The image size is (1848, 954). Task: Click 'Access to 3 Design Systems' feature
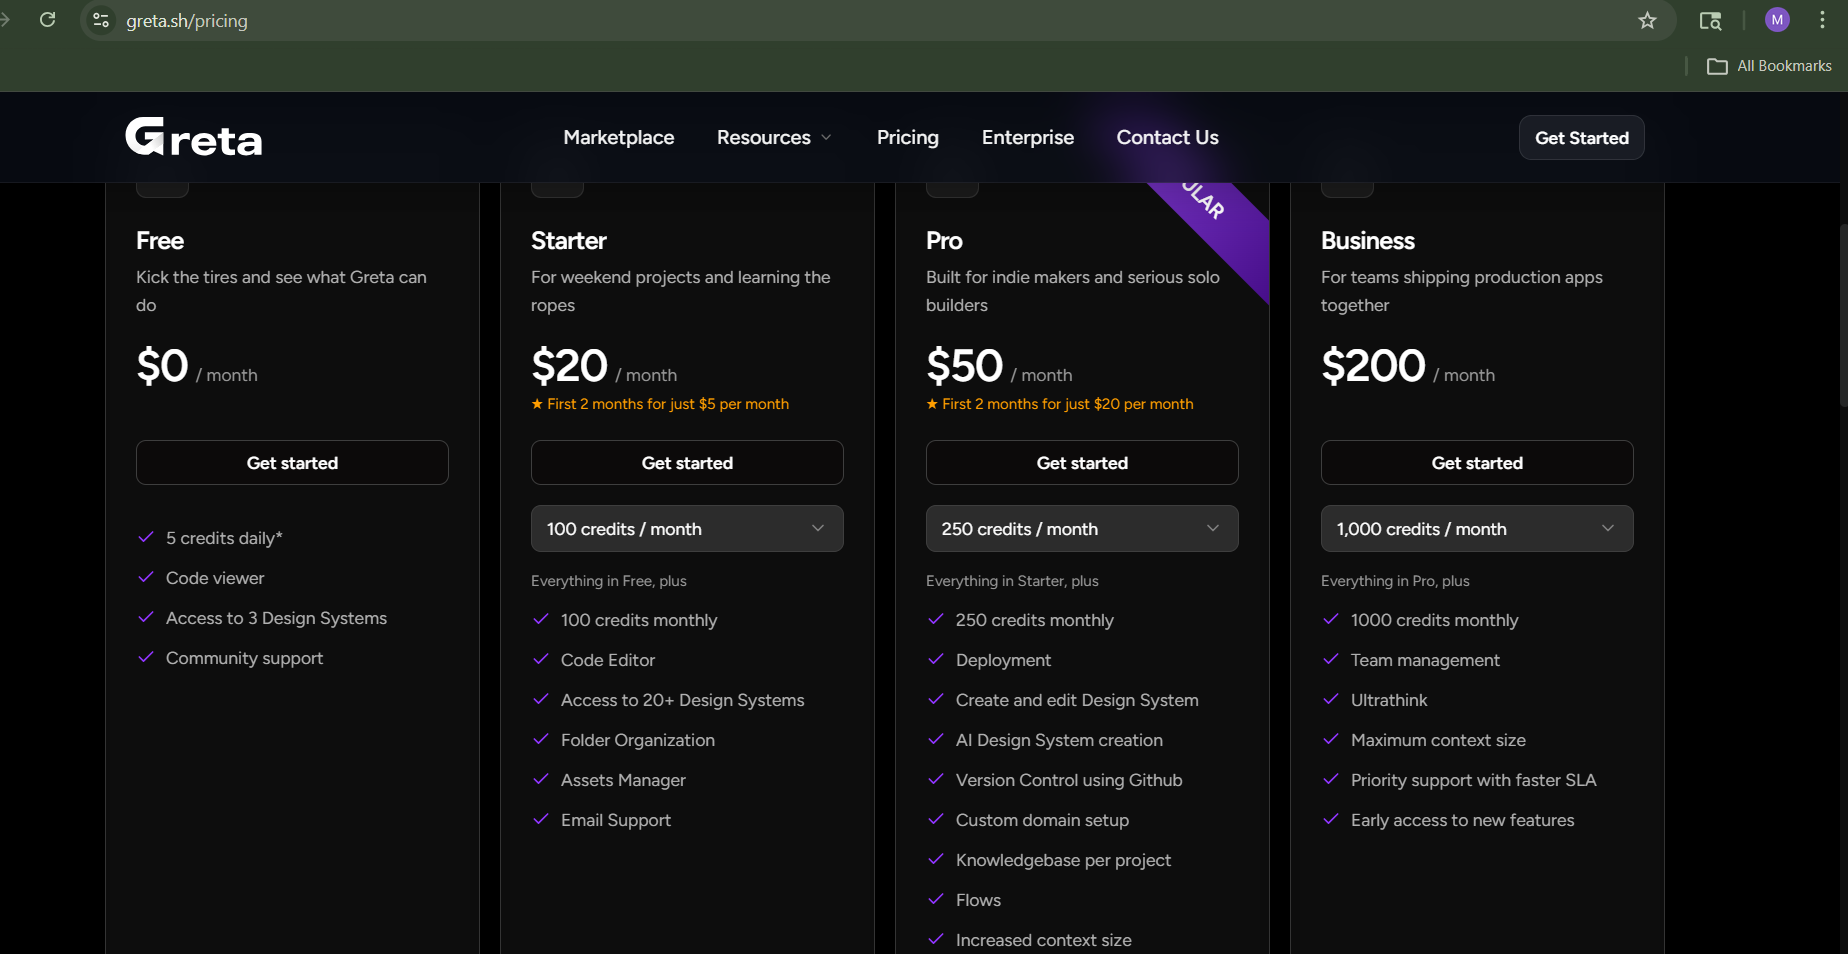coord(276,618)
